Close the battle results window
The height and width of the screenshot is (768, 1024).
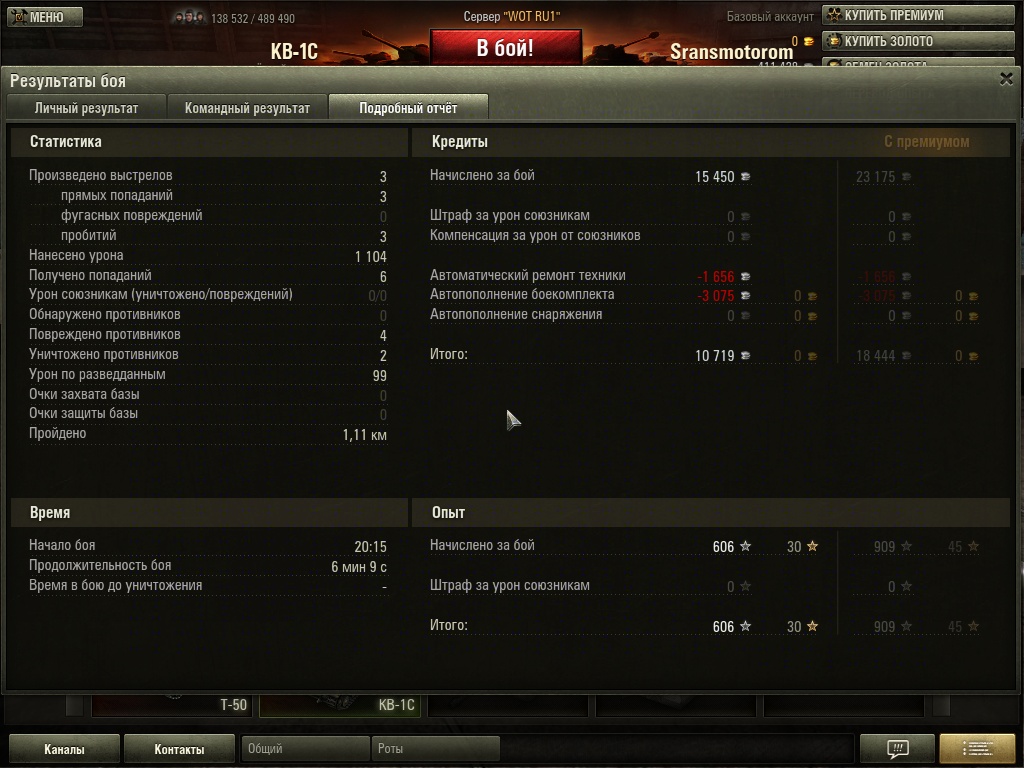pyautogui.click(x=1006, y=79)
